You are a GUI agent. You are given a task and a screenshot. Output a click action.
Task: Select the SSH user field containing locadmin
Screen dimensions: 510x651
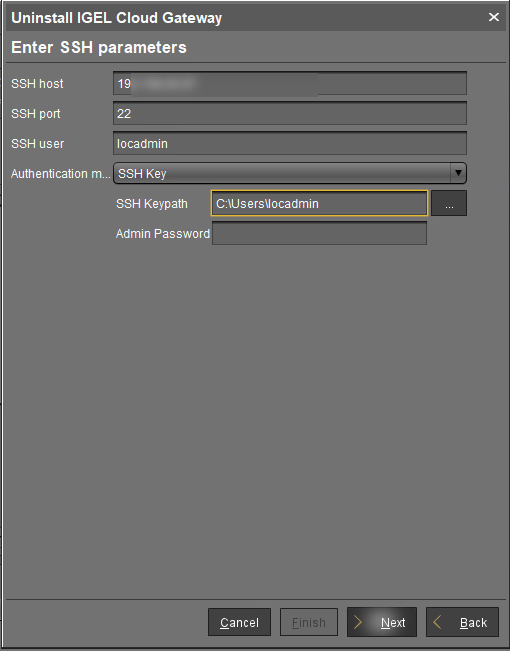point(290,144)
